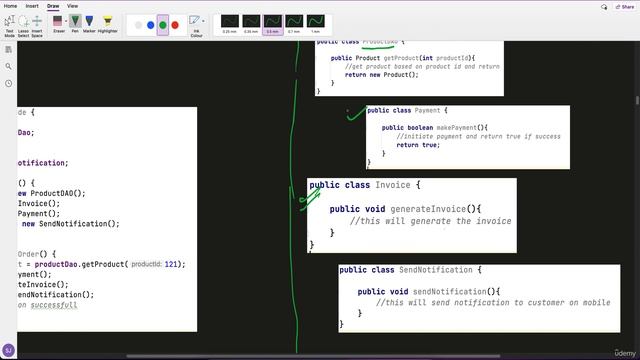This screenshot has width=640, height=360.
Task: Open the Ink Colour picker
Action: click(x=196, y=26)
